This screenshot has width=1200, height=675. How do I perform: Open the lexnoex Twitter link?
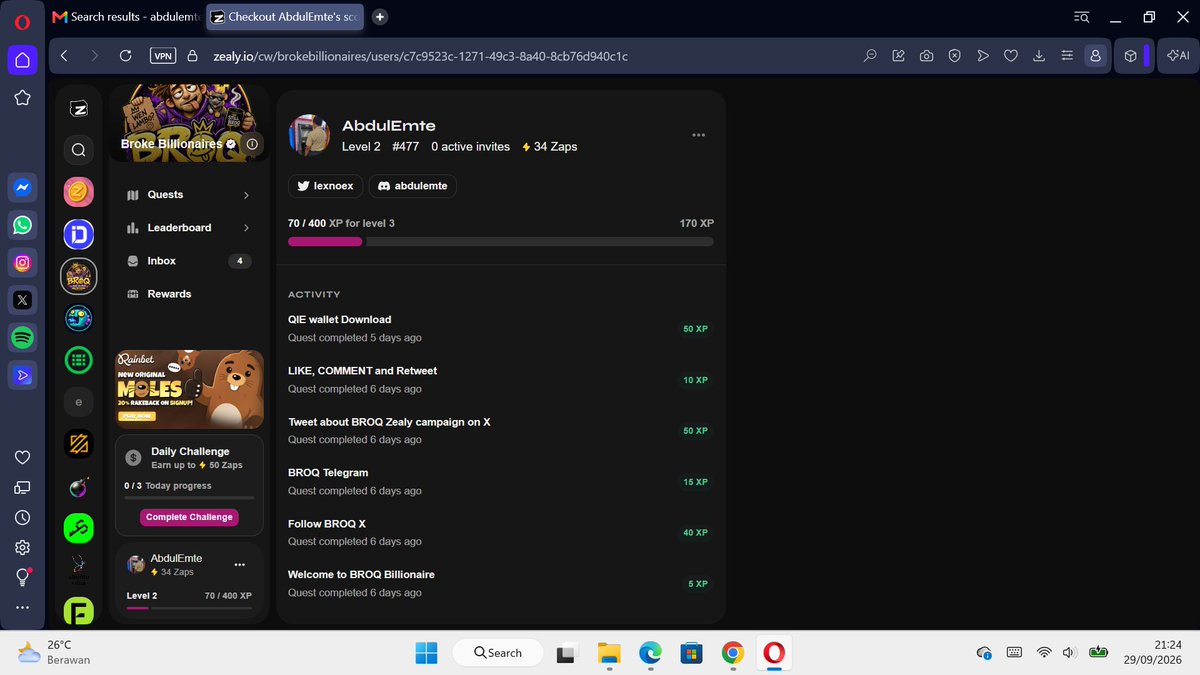(x=325, y=186)
